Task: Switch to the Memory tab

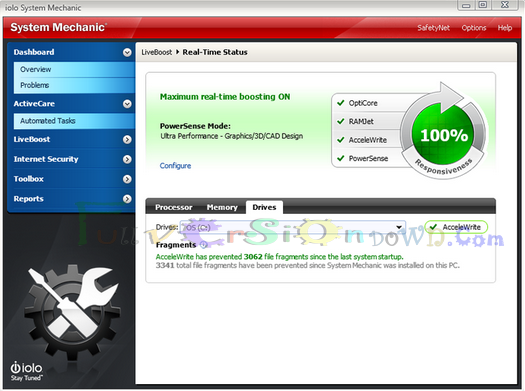Action: point(222,208)
